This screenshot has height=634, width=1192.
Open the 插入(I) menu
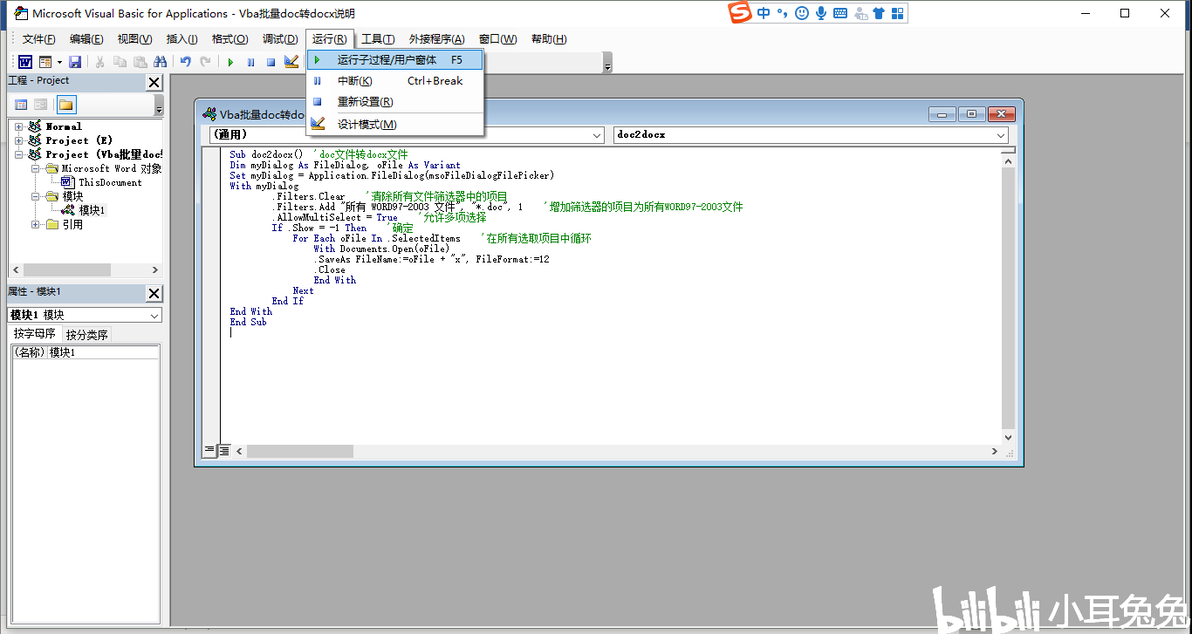click(x=182, y=40)
